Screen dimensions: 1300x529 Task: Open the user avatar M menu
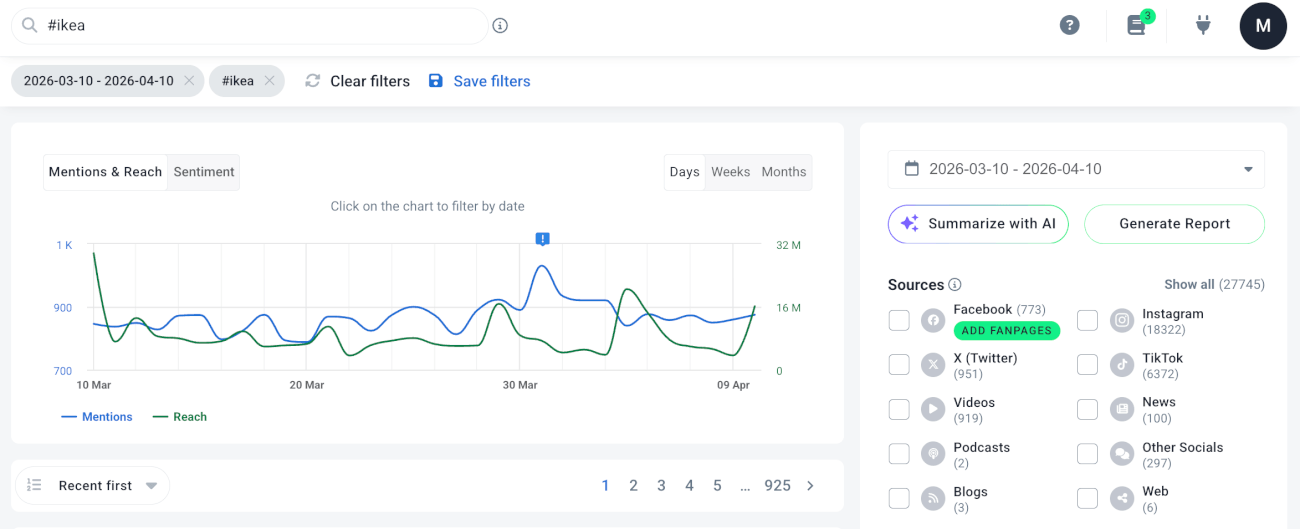click(x=1263, y=26)
